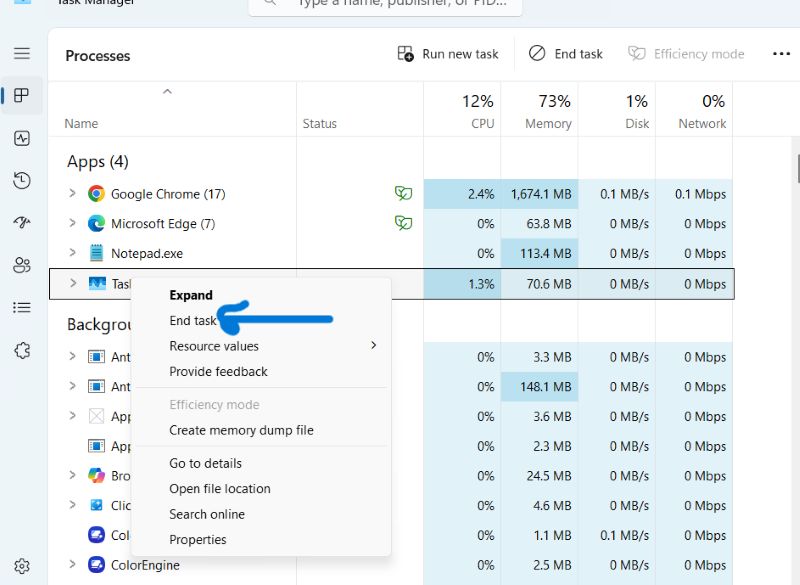Image resolution: width=800 pixels, height=585 pixels.
Task: Expand the ColorEngine process row
Action: [72, 564]
